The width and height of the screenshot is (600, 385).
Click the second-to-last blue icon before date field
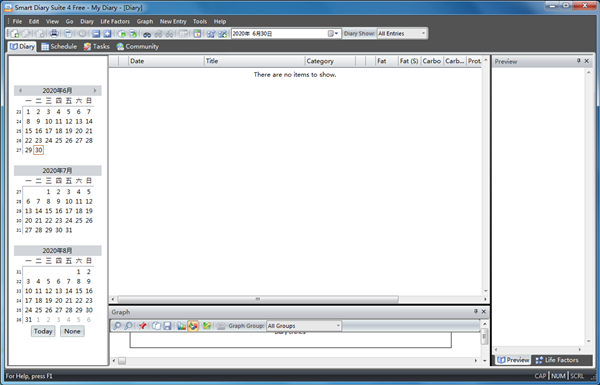211,34
